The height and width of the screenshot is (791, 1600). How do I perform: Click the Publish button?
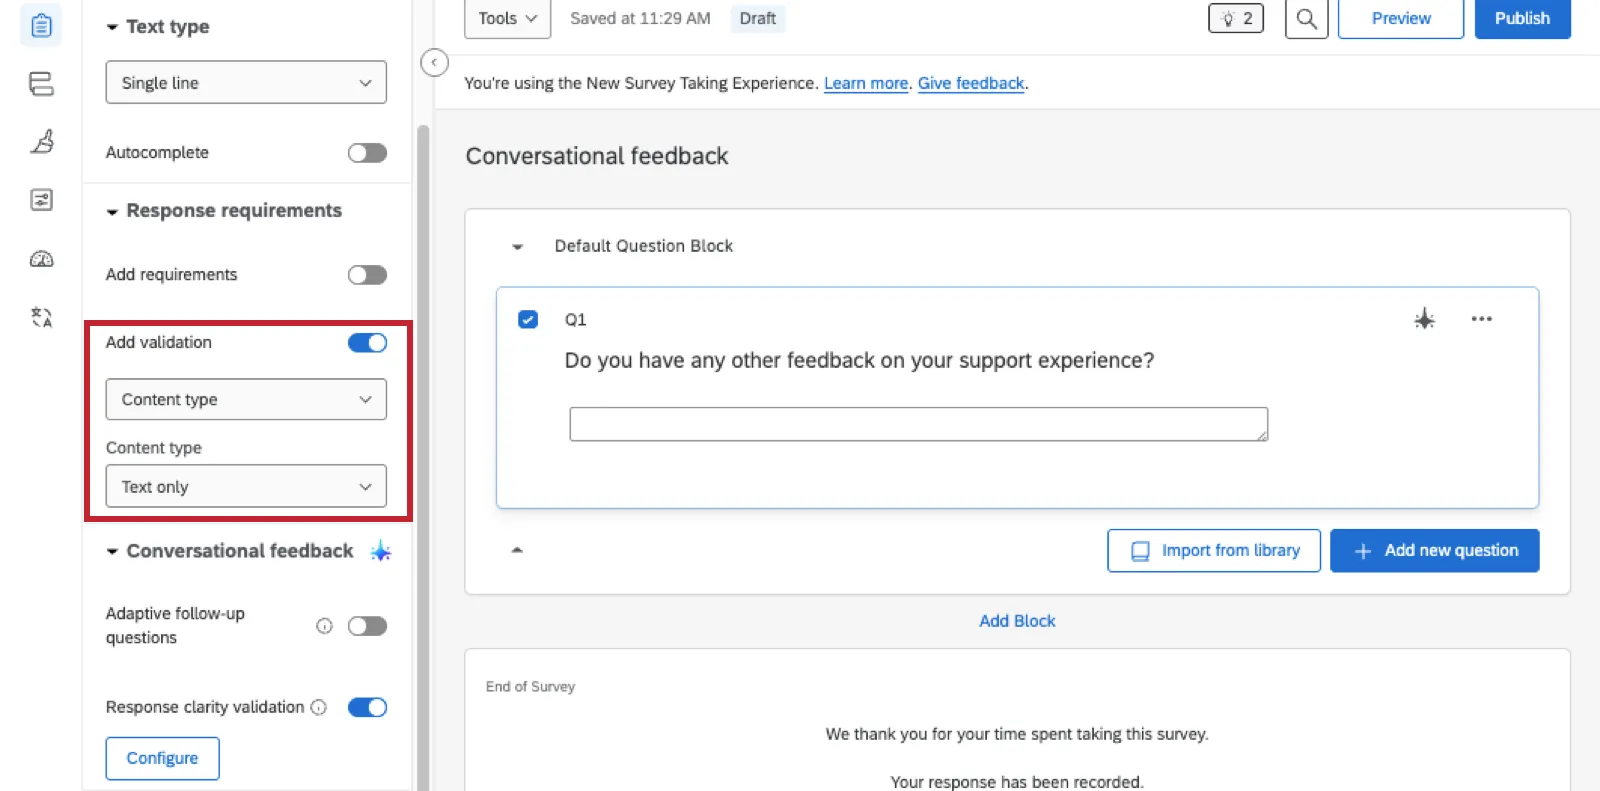[1522, 18]
